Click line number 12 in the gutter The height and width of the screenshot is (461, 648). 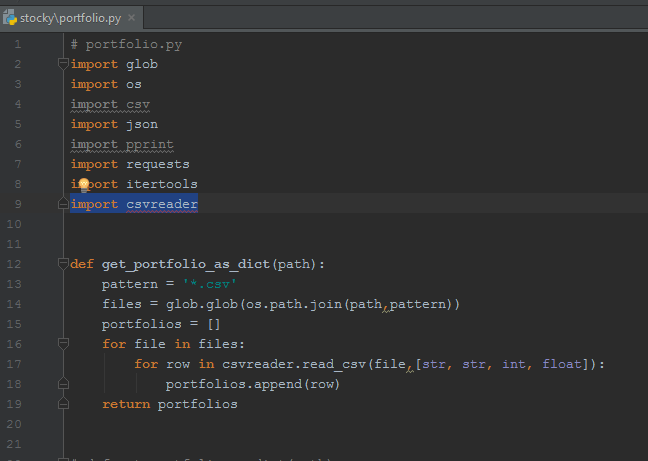[x=14, y=264]
